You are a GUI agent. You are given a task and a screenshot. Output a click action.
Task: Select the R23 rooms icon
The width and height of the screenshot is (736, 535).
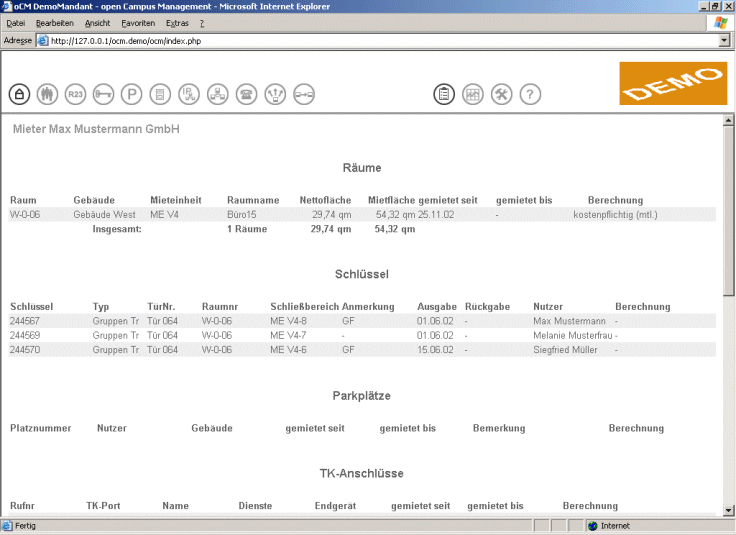tap(75, 94)
